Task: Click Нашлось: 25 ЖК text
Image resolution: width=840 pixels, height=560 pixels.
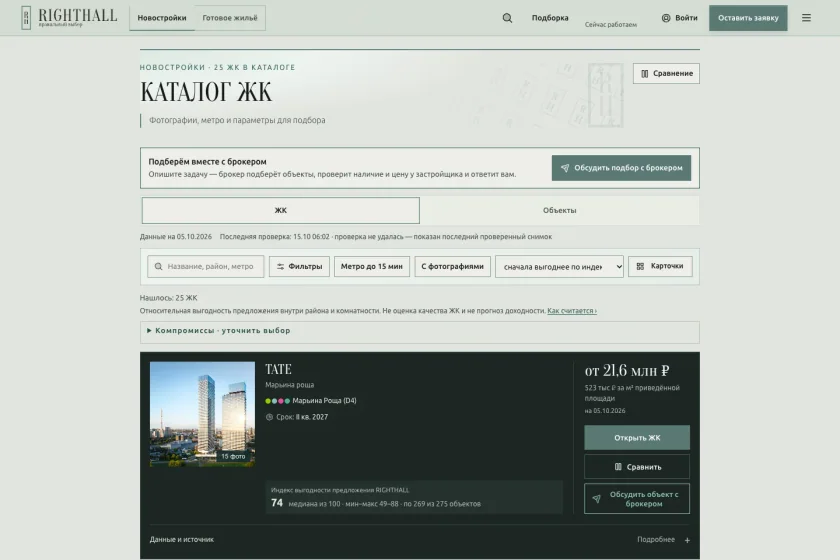Action: click(x=168, y=298)
